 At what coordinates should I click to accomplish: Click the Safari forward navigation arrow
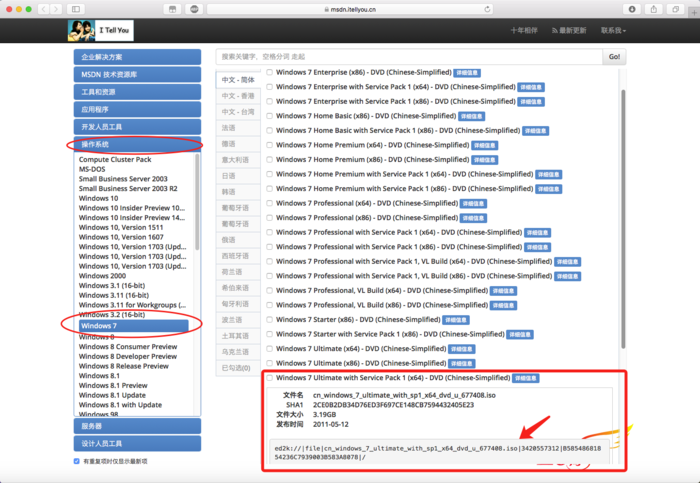click(x=56, y=9)
